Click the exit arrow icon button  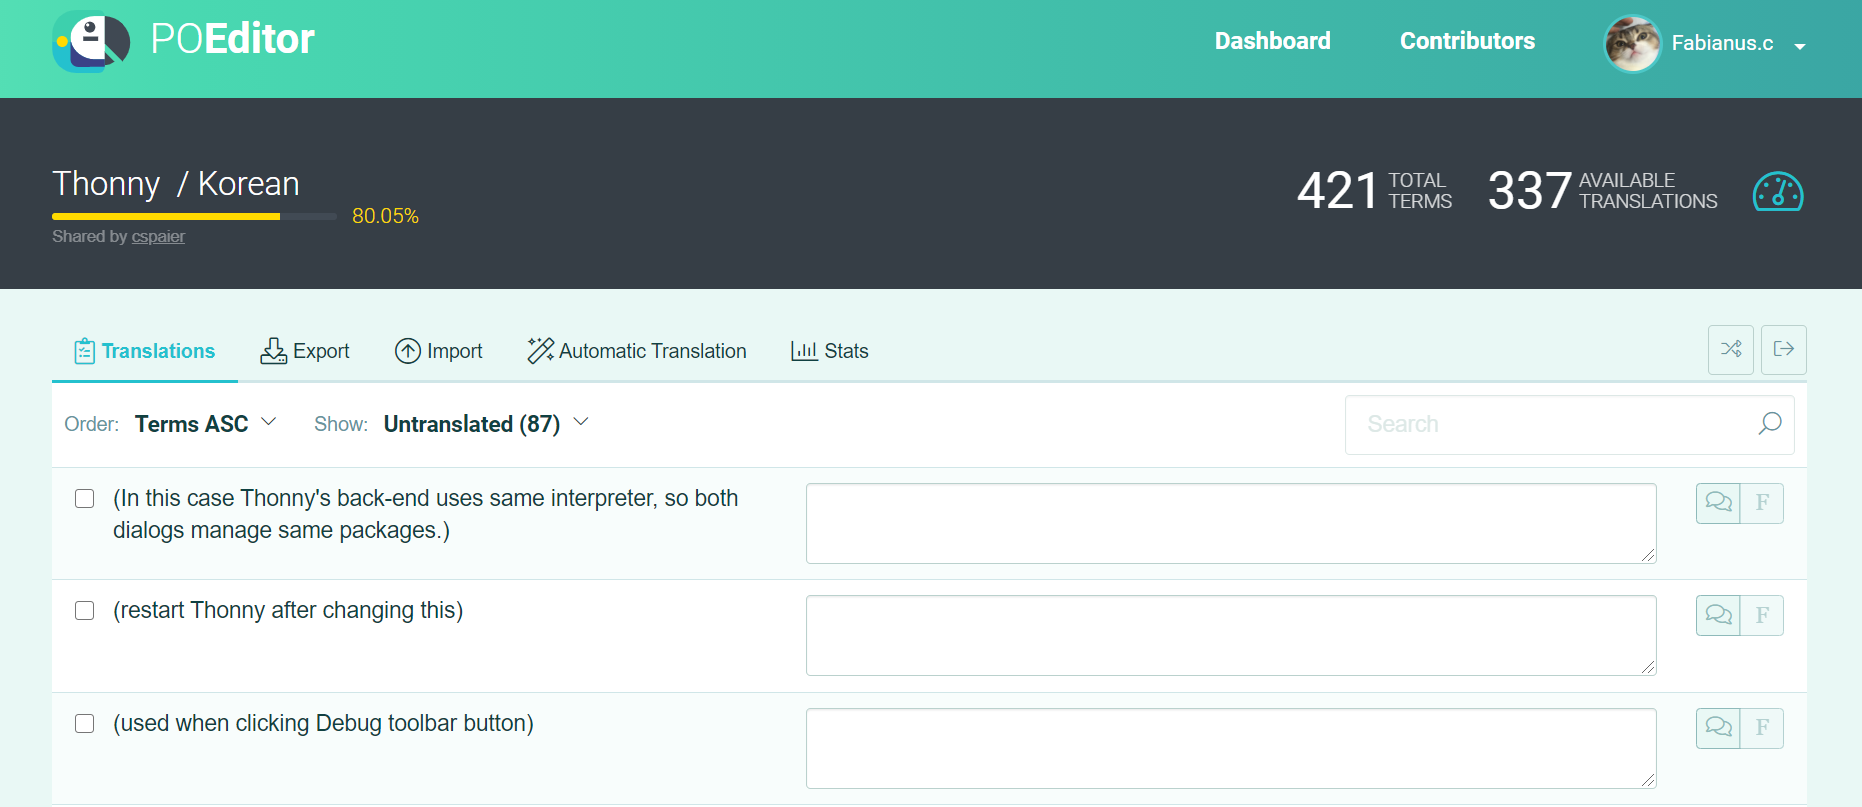[x=1784, y=350]
